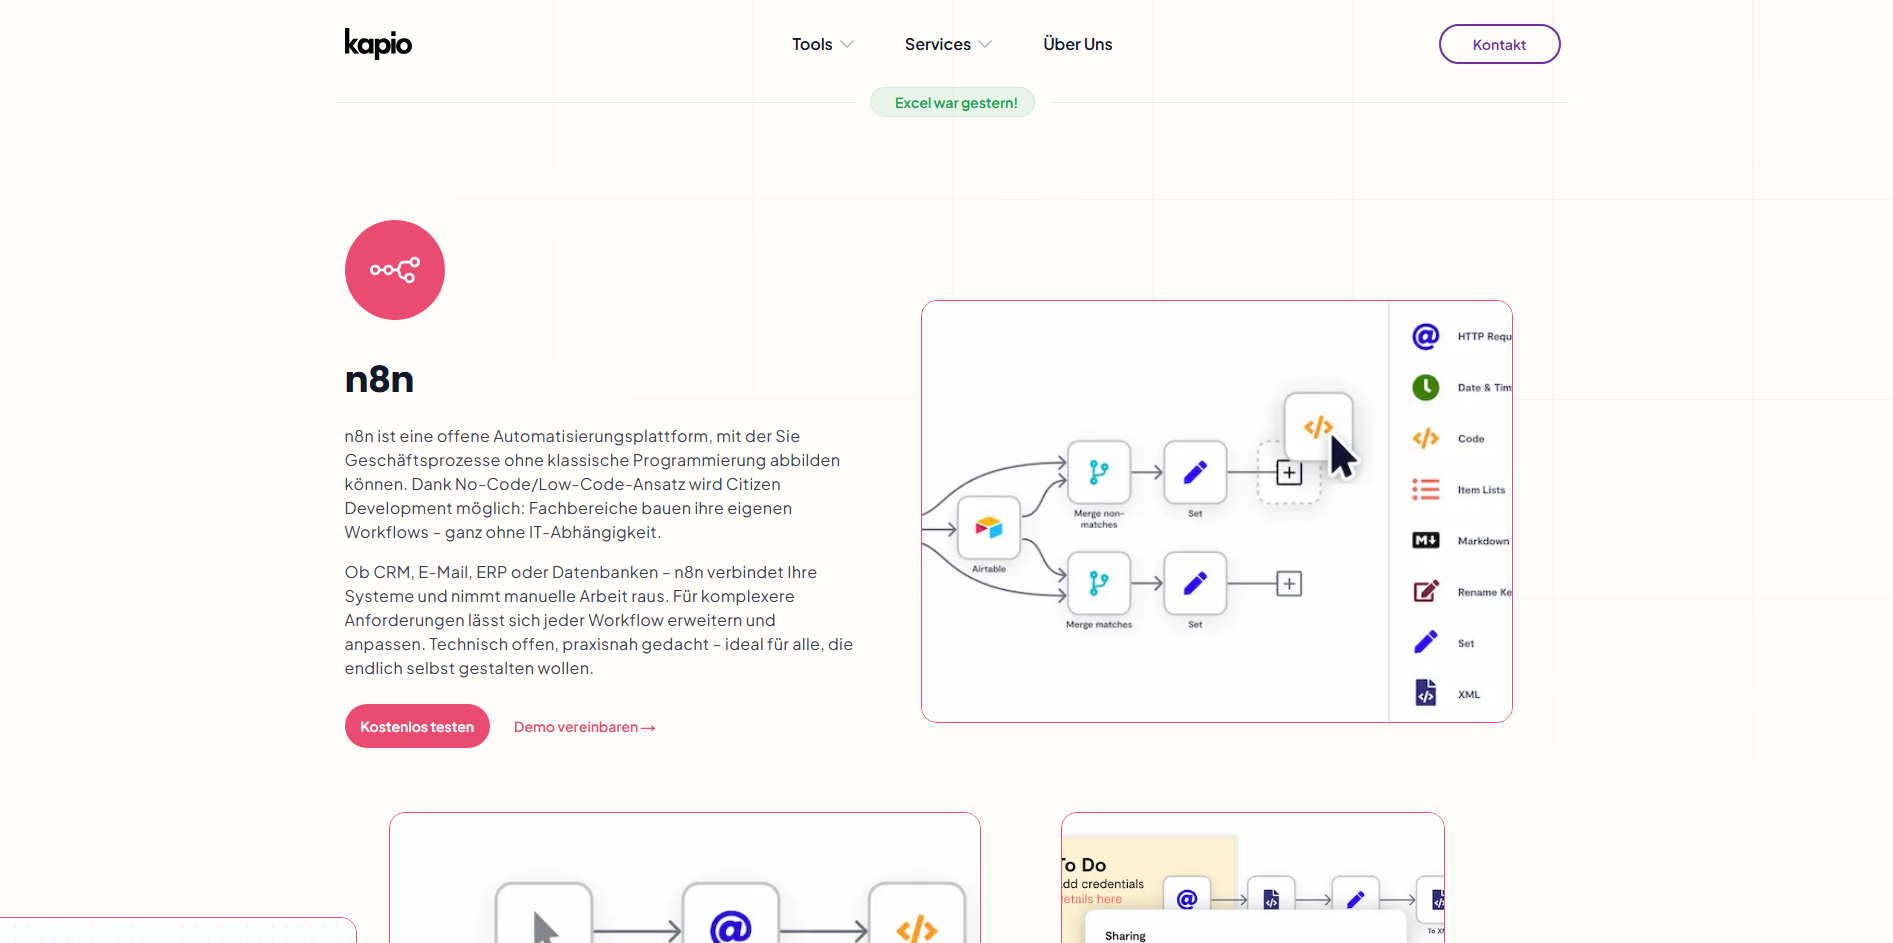Select the orange Code icon in node list
1893x943 pixels.
pos(1425,439)
